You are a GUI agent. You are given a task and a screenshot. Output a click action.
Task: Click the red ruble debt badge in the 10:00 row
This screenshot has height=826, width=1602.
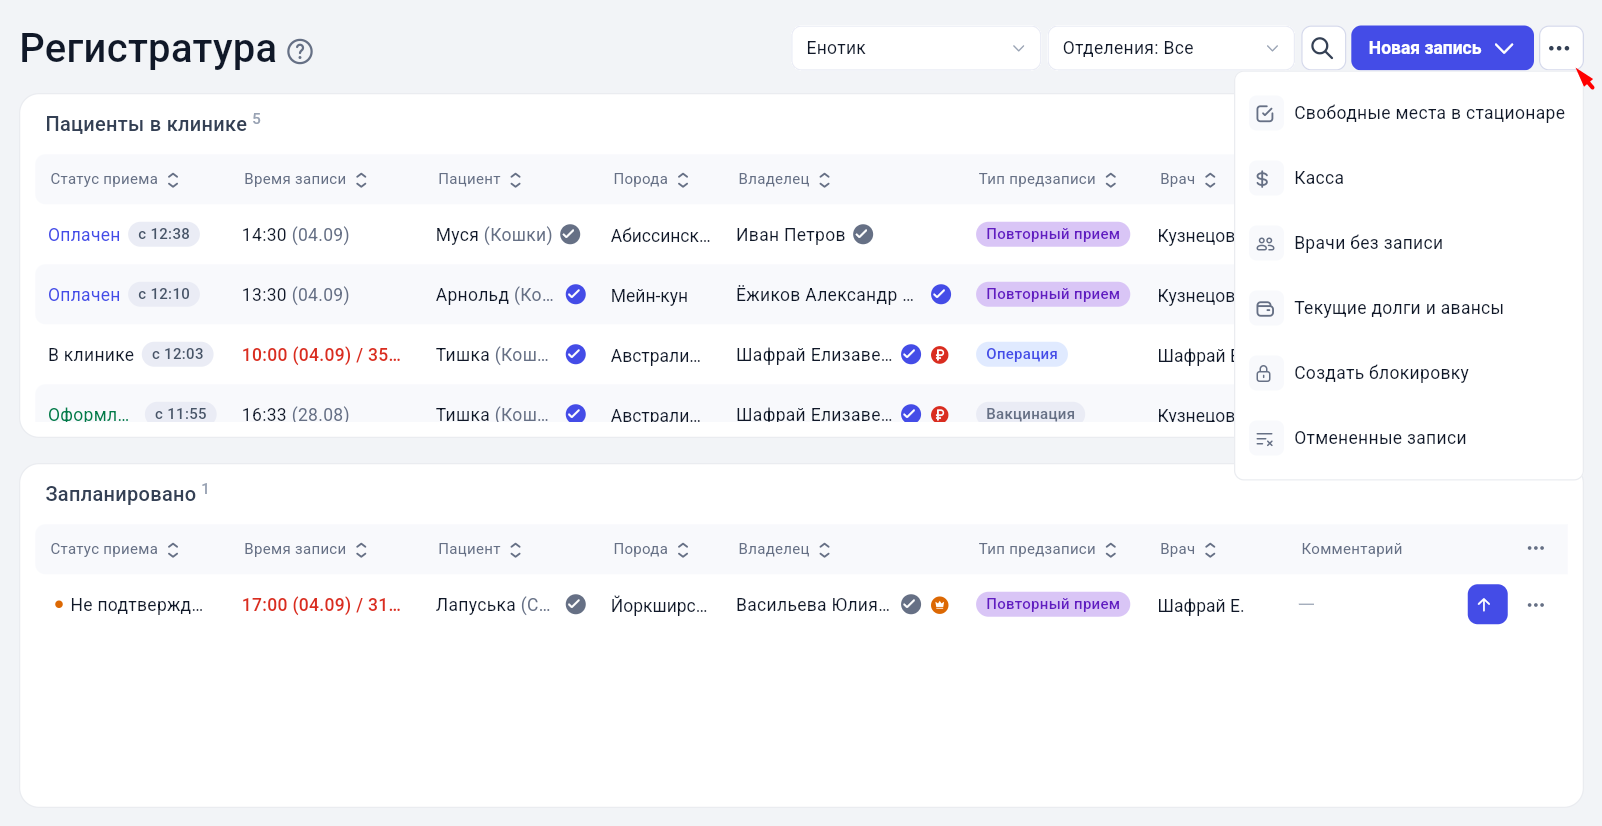[940, 354]
